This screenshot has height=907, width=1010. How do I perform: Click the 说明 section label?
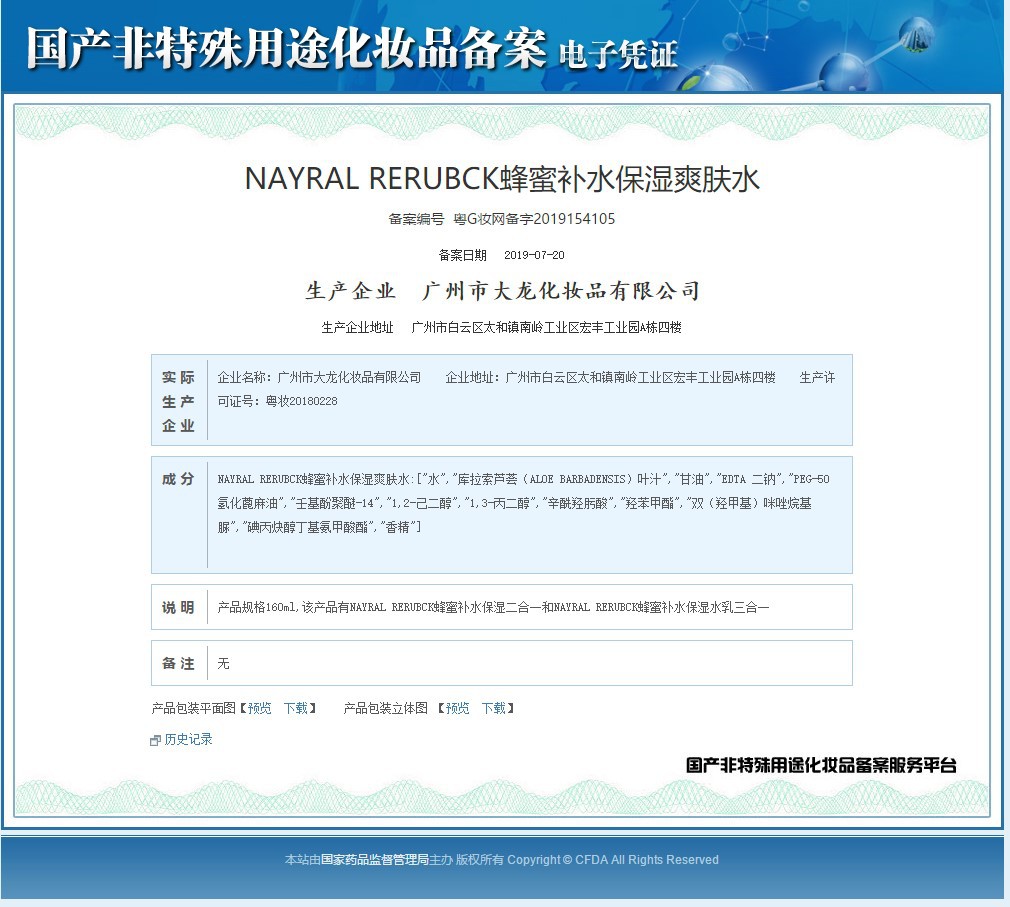pyautogui.click(x=179, y=607)
